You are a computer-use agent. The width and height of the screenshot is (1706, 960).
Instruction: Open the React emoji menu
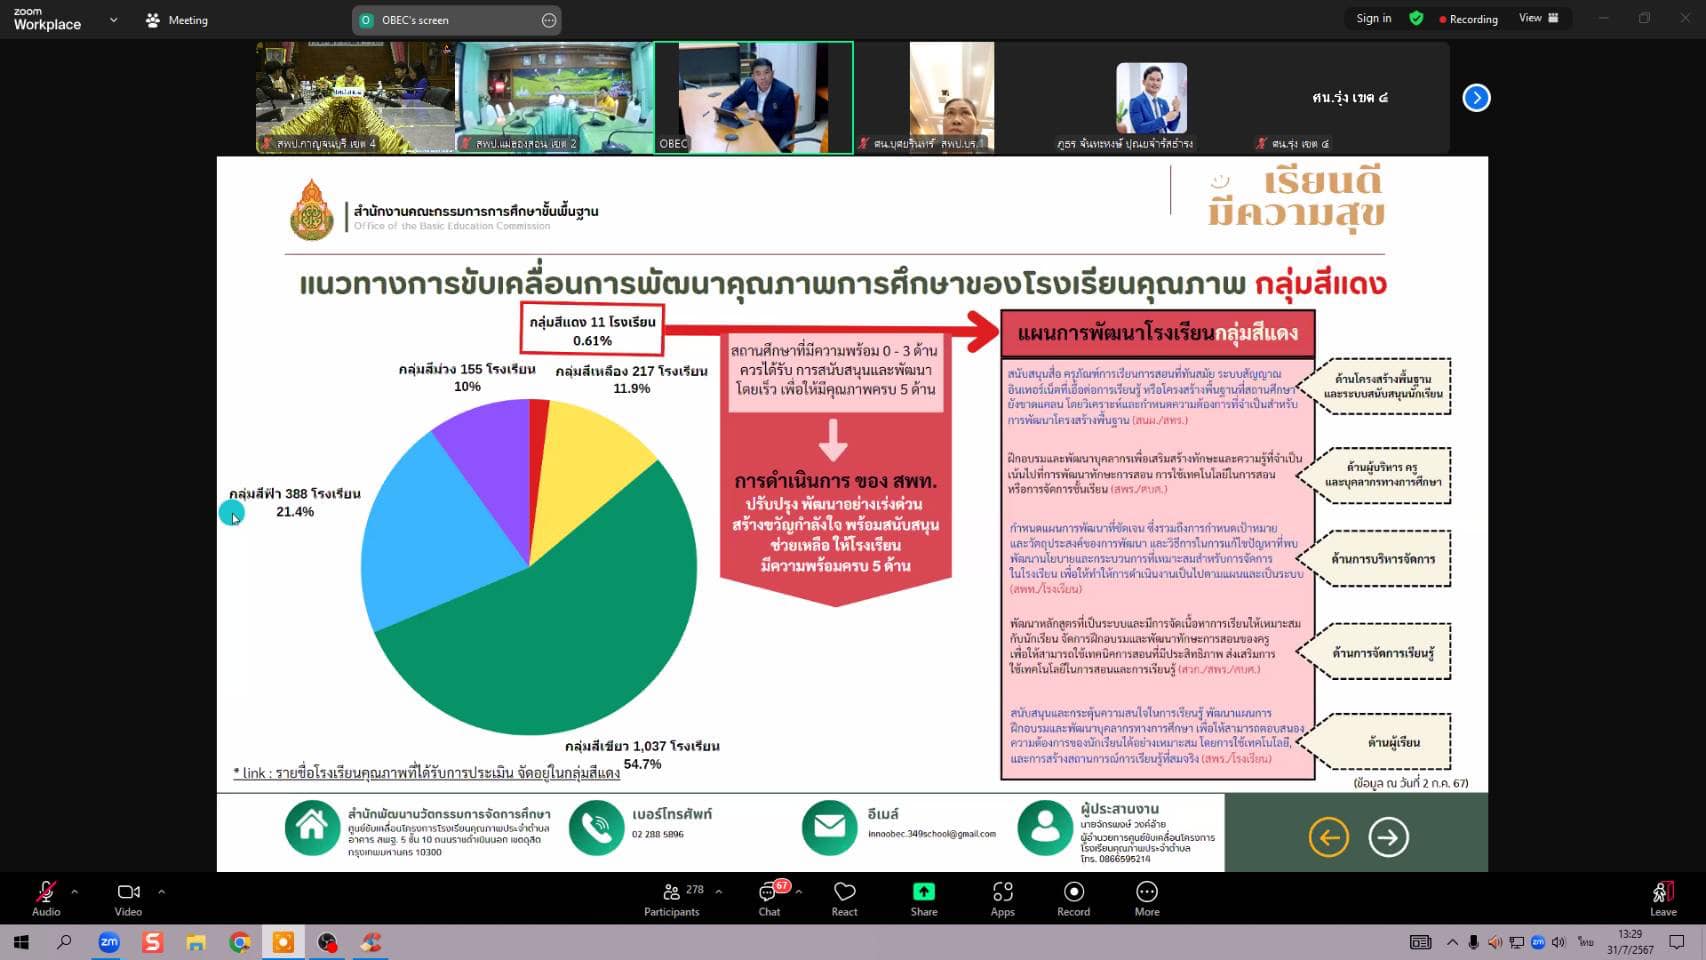click(x=845, y=898)
